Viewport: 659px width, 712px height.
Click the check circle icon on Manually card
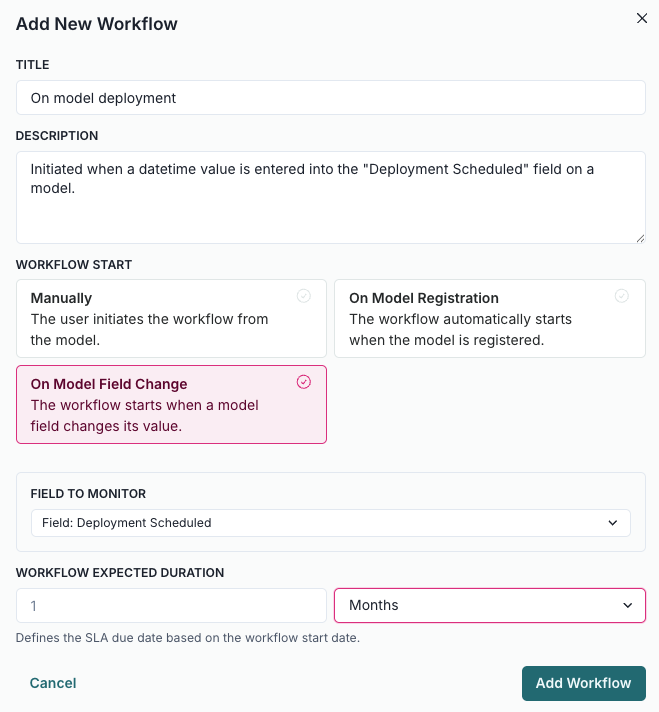[304, 296]
